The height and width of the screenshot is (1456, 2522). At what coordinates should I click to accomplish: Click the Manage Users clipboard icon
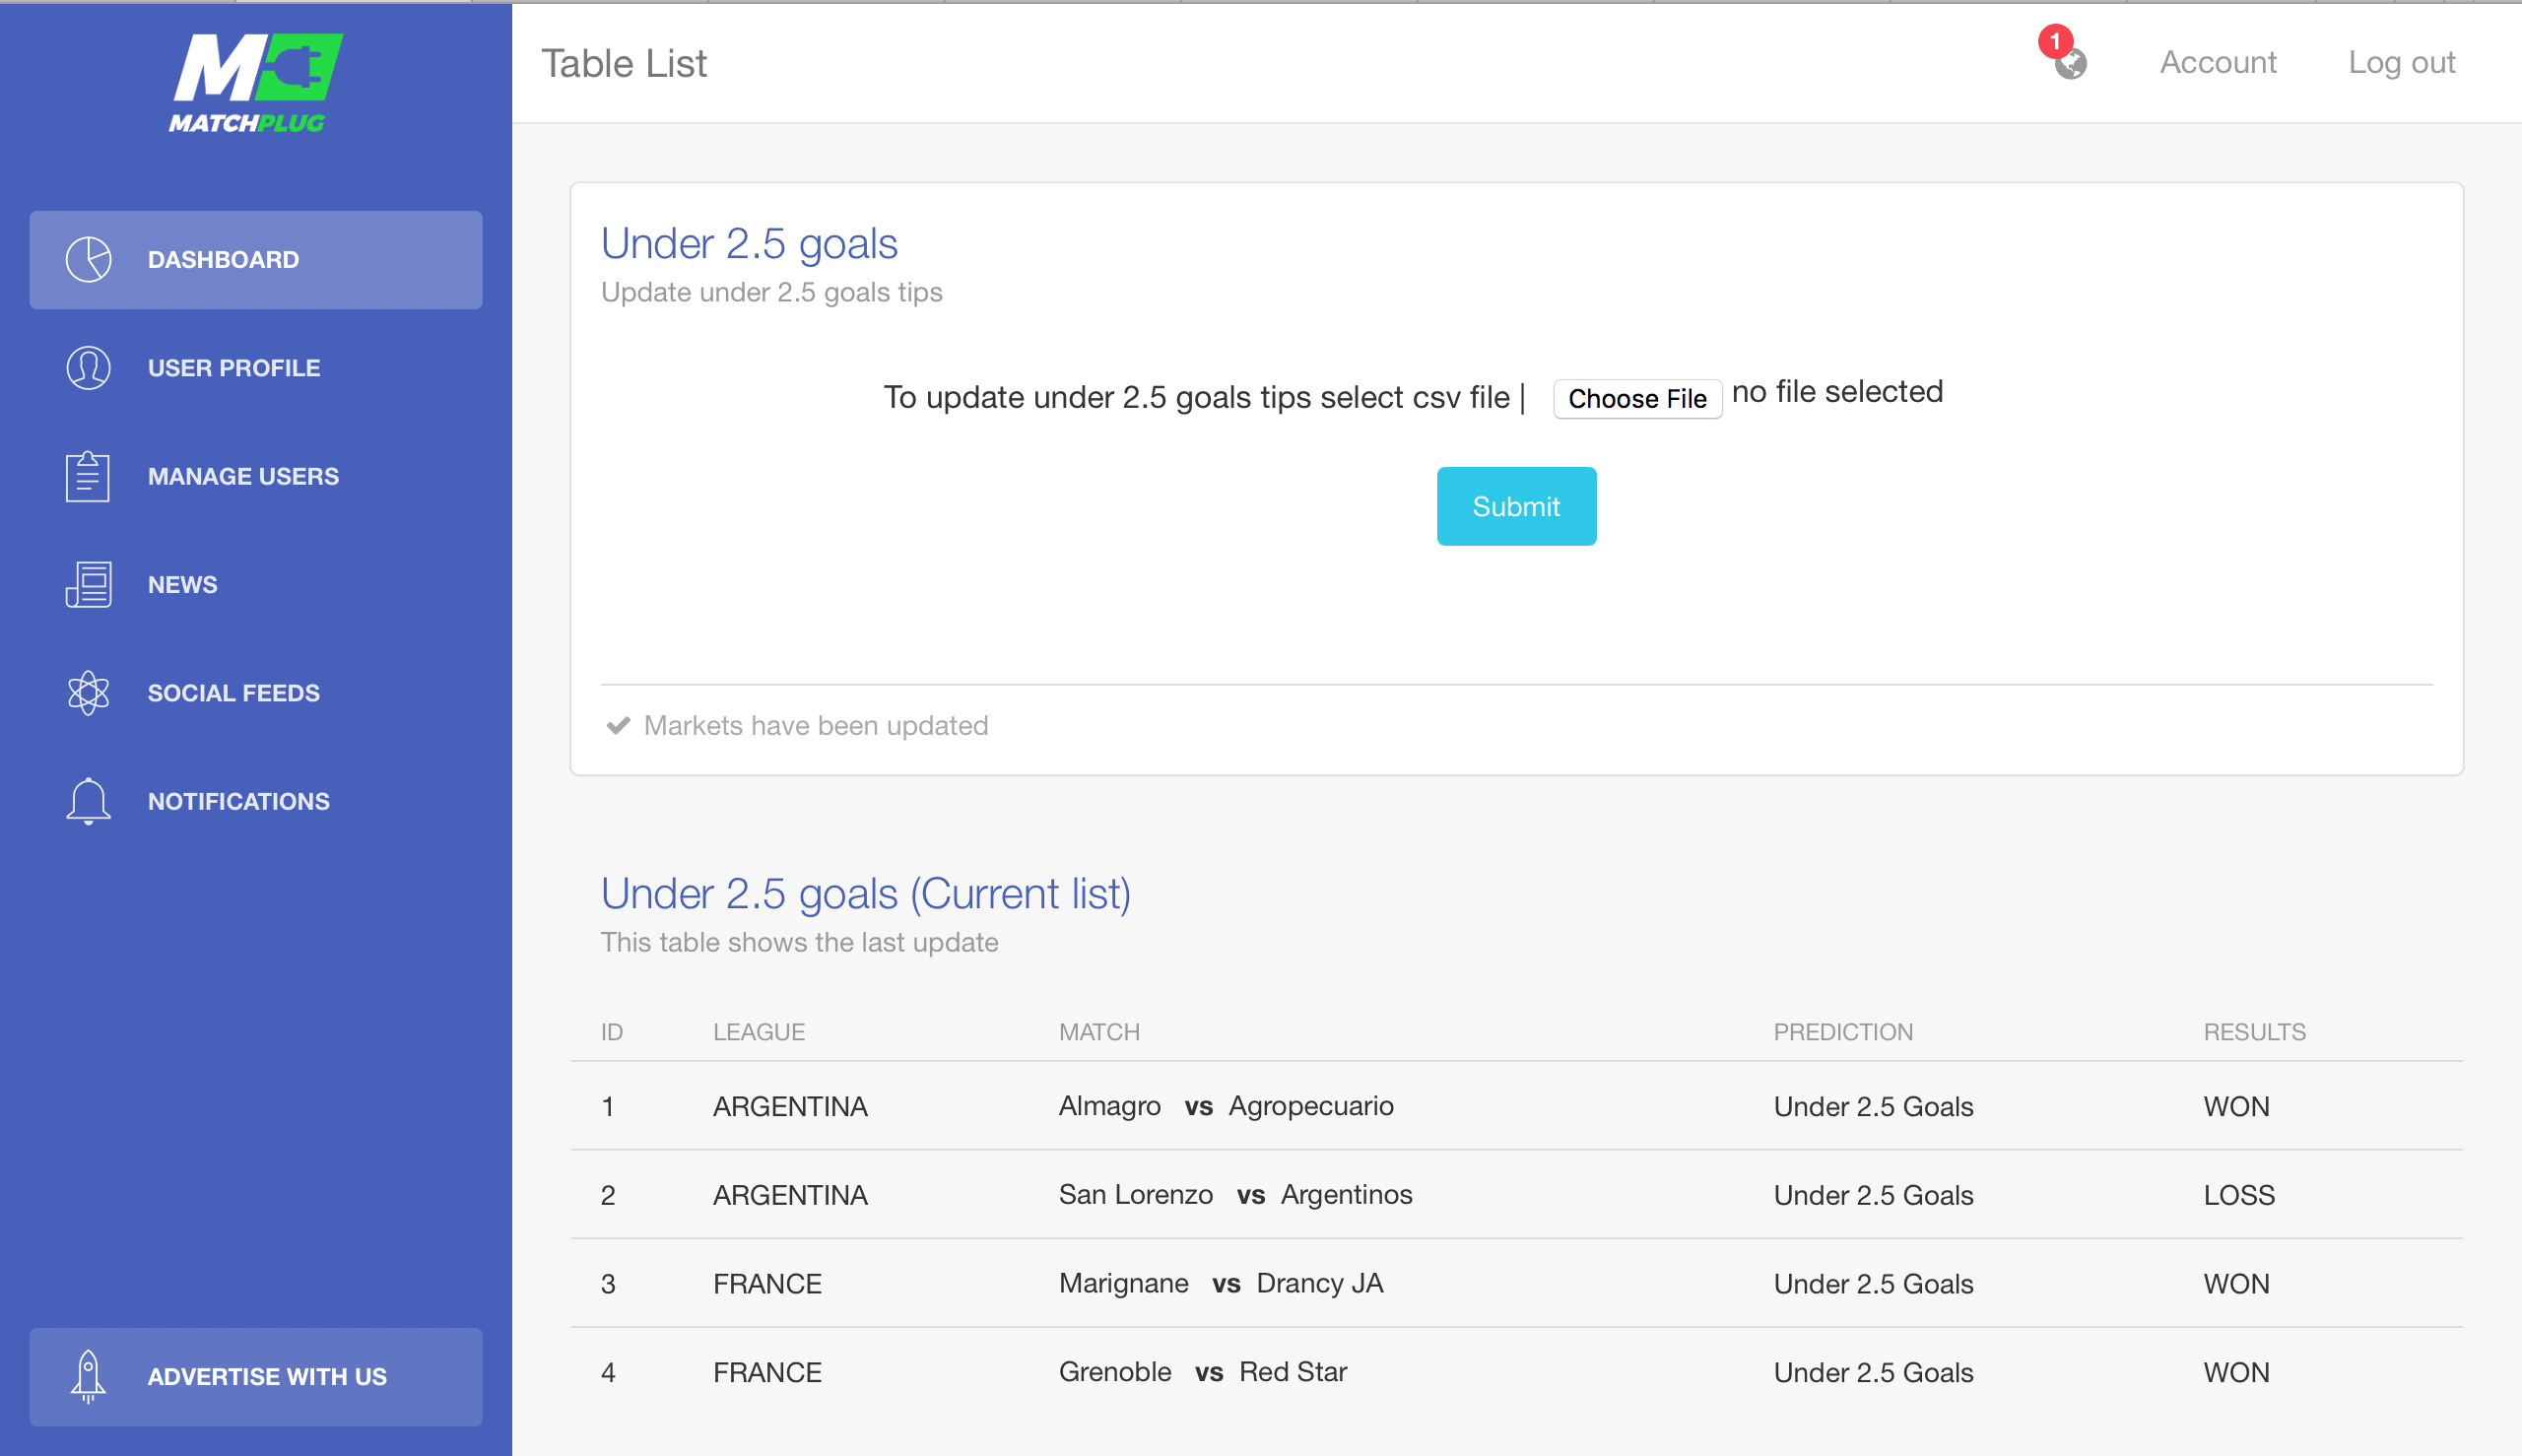pos(88,476)
